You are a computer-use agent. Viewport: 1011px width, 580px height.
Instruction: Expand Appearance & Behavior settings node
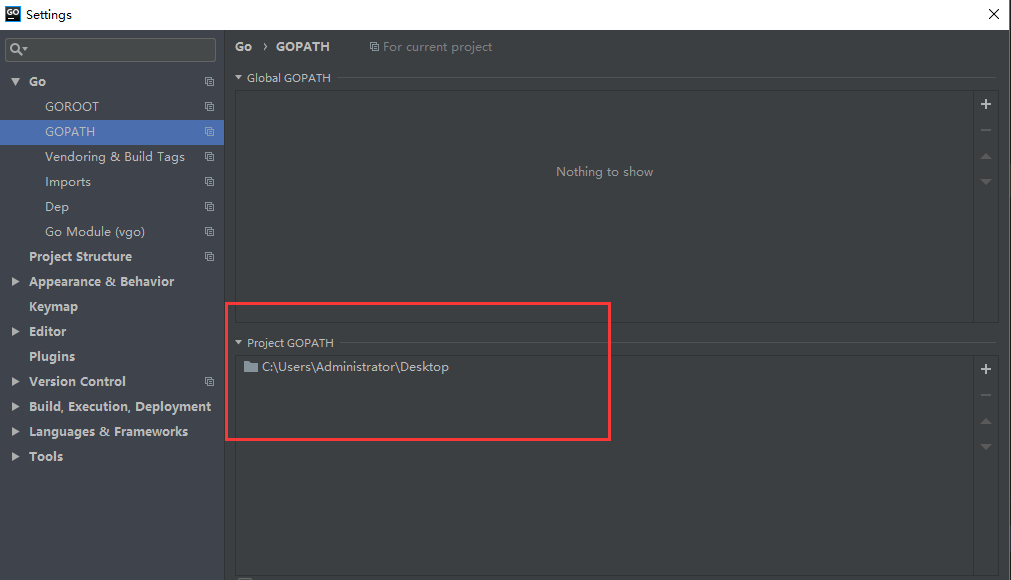click(15, 282)
